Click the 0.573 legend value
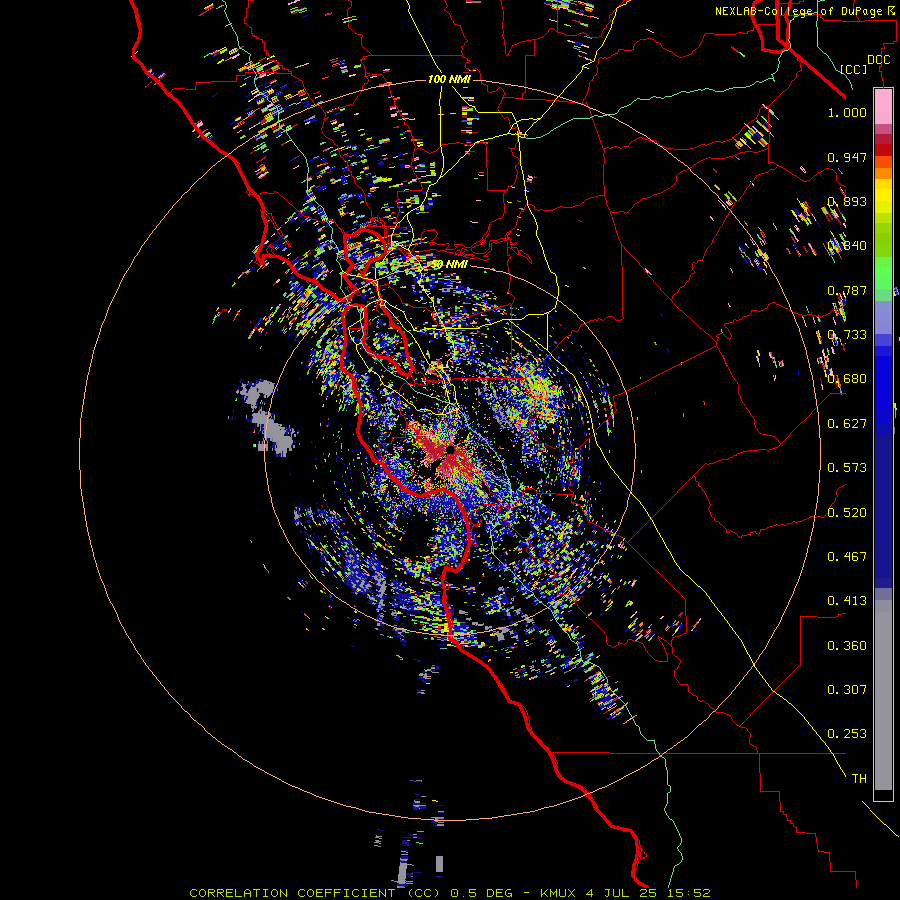 pos(847,468)
